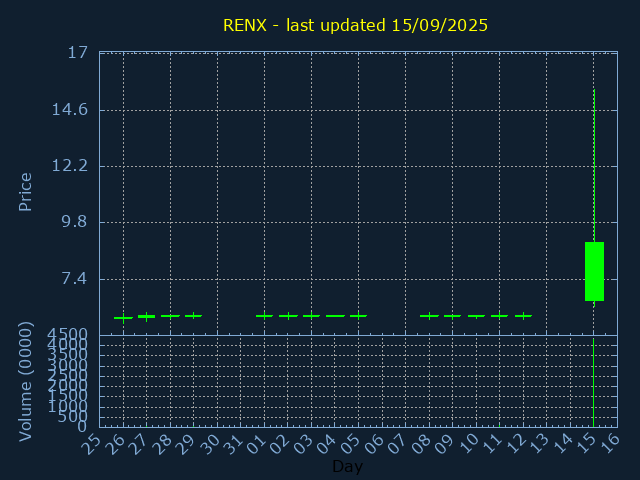The height and width of the screenshot is (480, 640).
Task: Click the candlestick on day 11
Action: (x=500, y=316)
